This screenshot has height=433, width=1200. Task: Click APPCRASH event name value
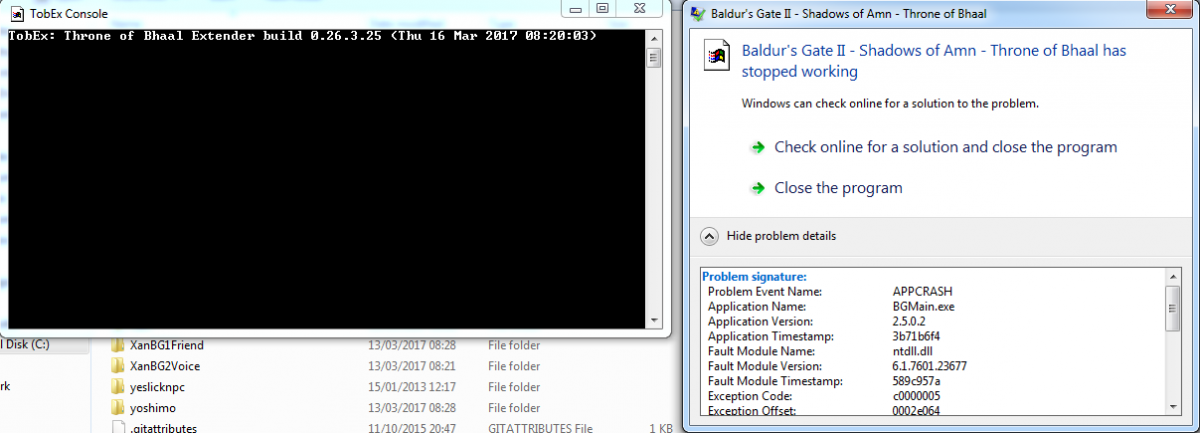coord(923,292)
